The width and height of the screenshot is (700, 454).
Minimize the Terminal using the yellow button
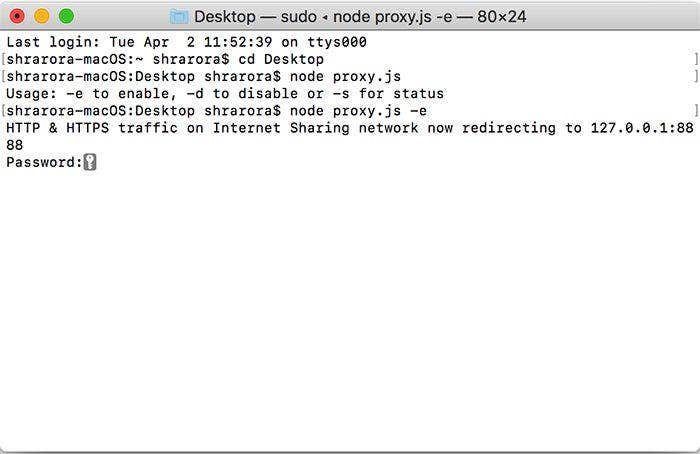[x=42, y=16]
